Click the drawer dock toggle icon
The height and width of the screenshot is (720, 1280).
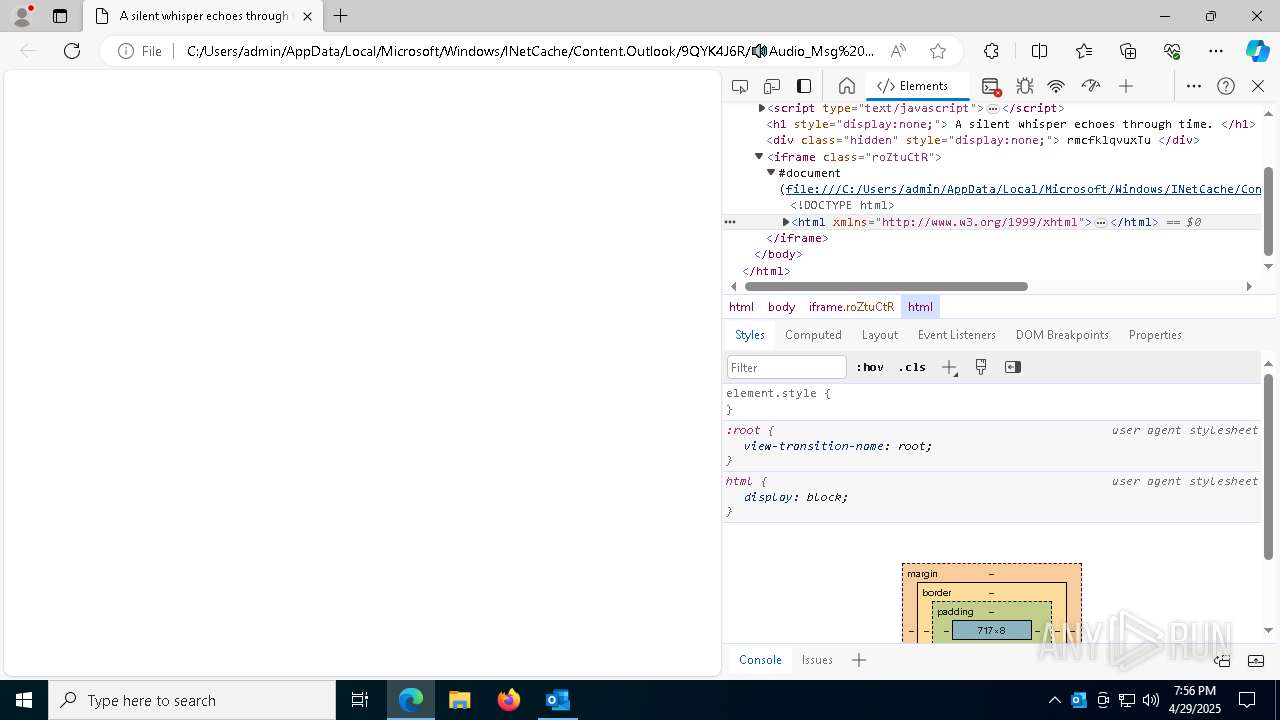1222,660
